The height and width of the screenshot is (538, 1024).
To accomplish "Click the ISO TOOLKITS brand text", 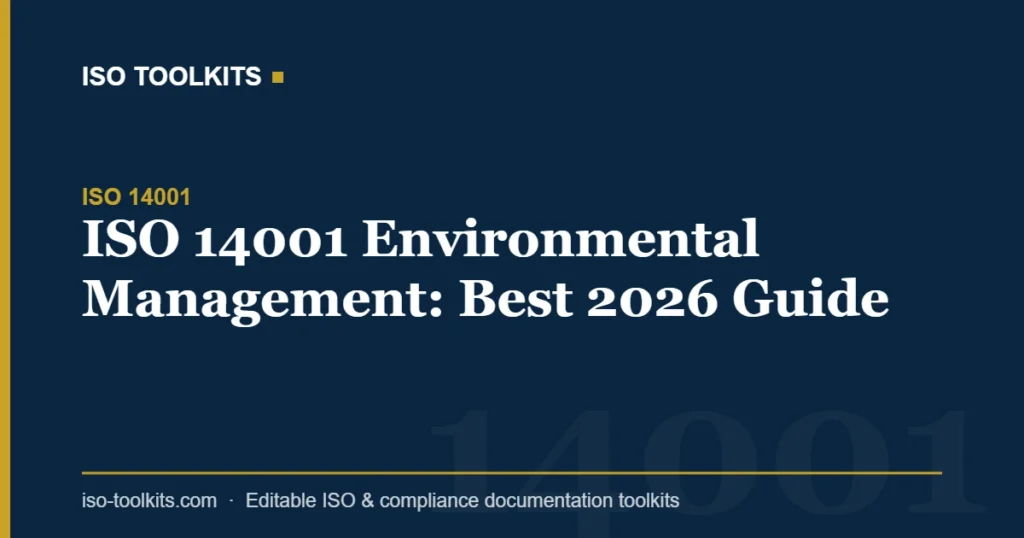I will click(x=171, y=77).
